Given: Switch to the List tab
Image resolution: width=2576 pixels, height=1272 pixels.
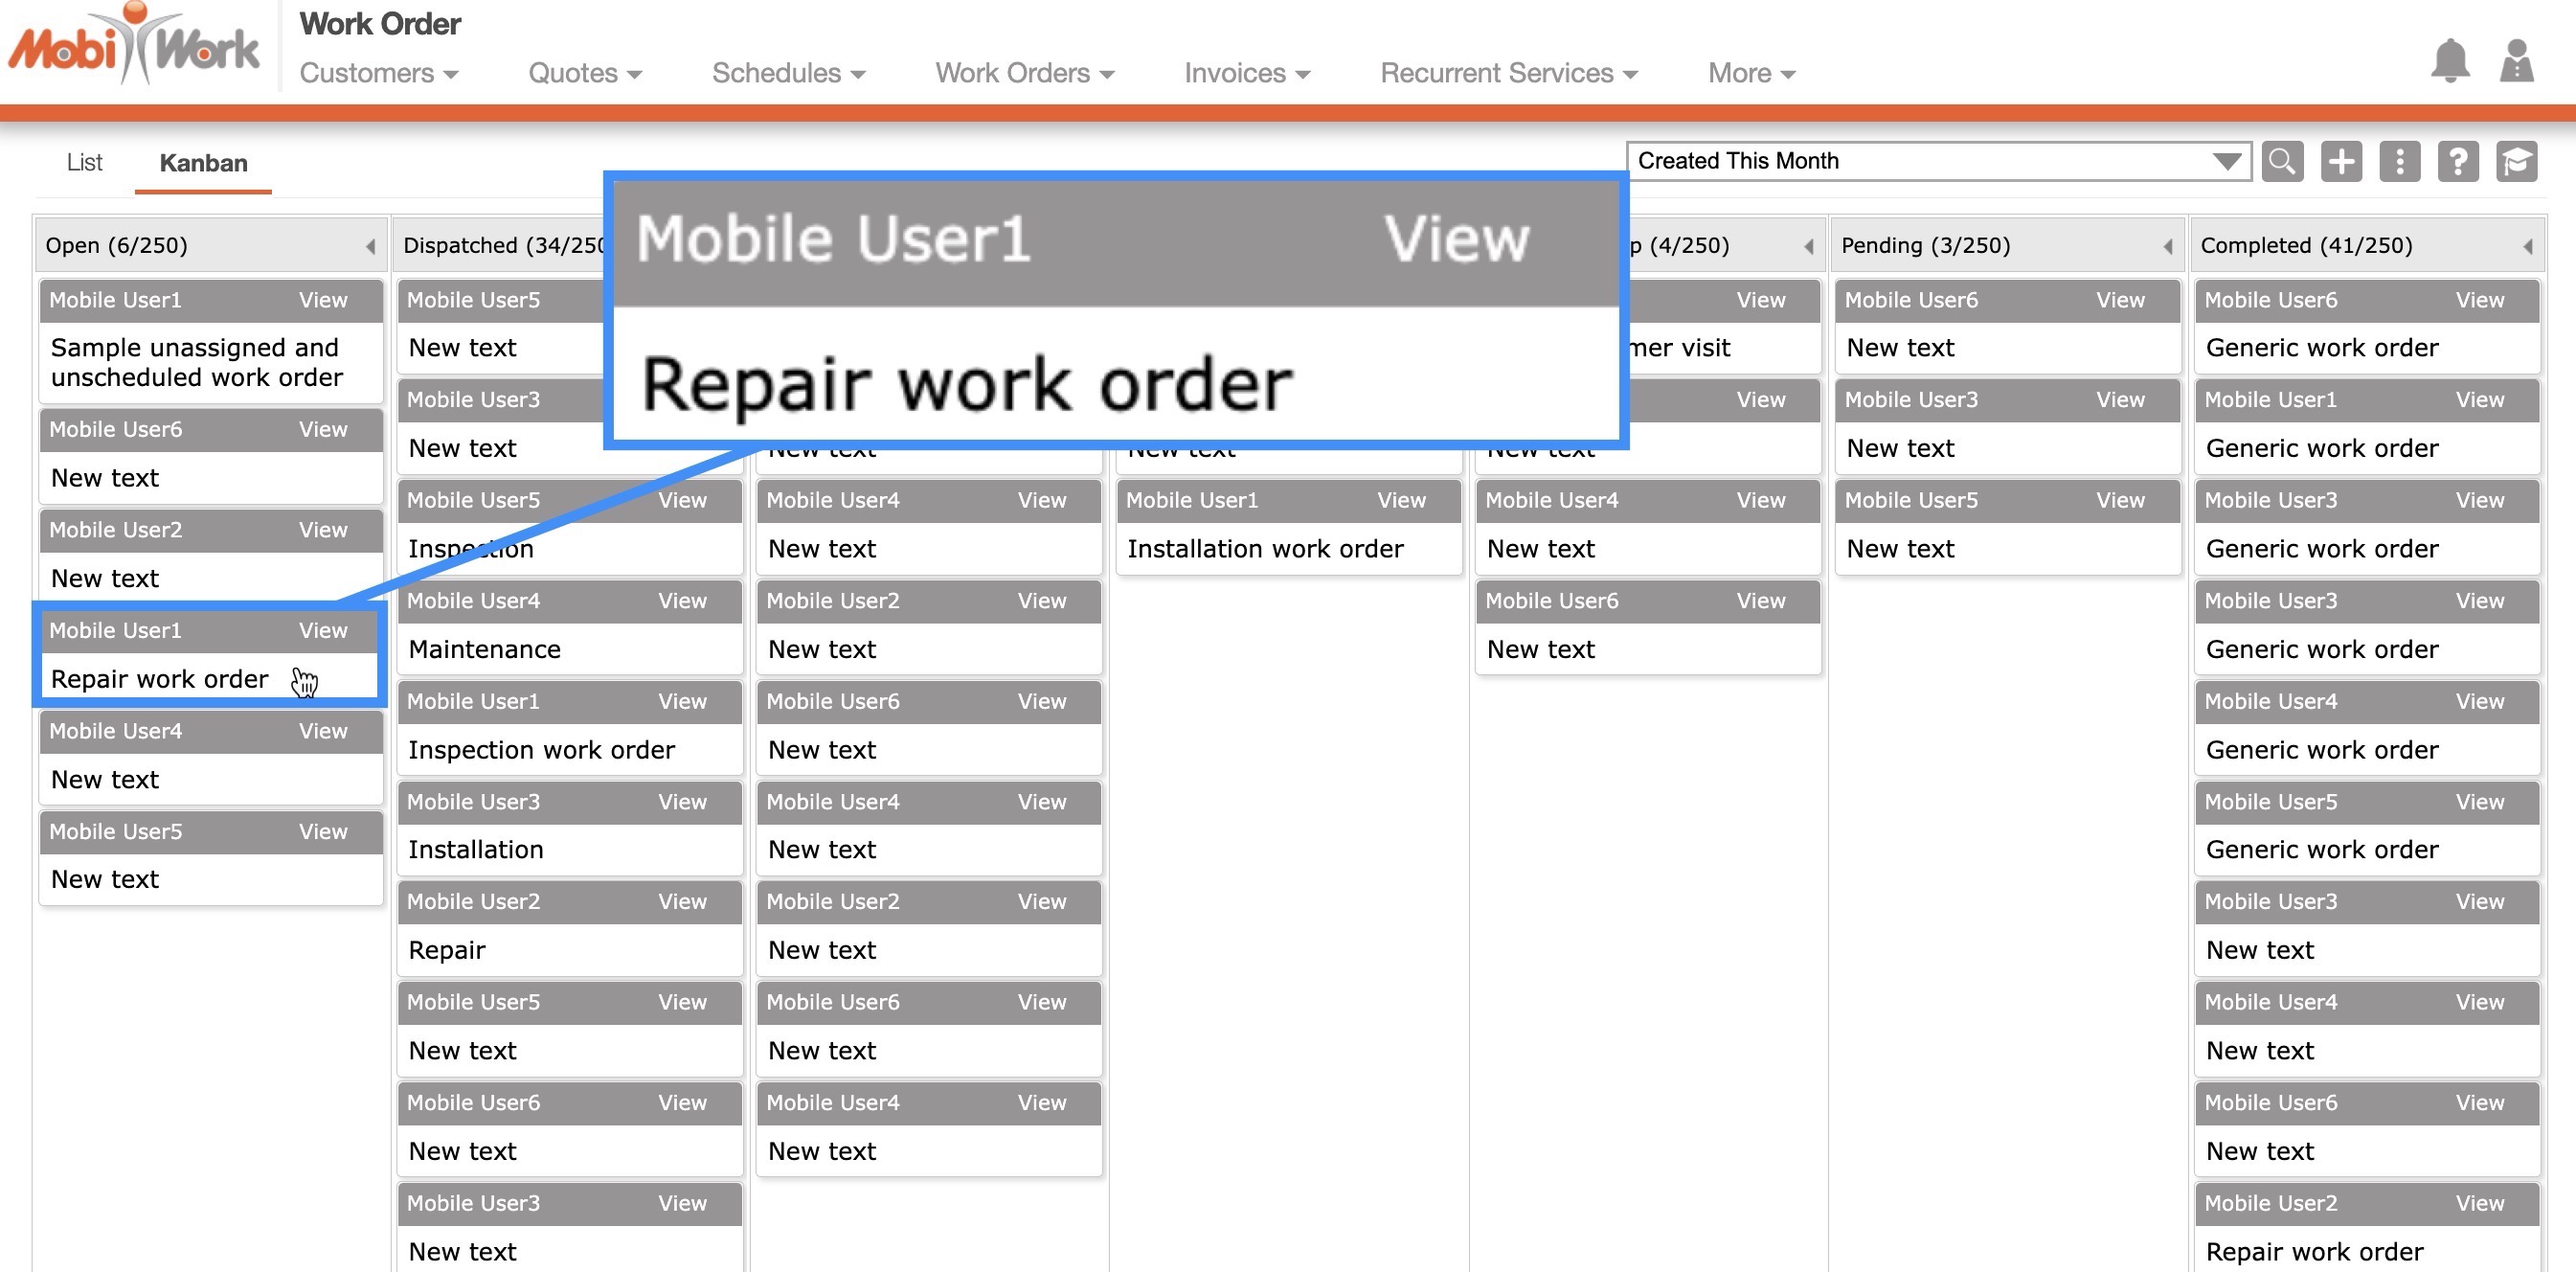Looking at the screenshot, I should [84, 162].
